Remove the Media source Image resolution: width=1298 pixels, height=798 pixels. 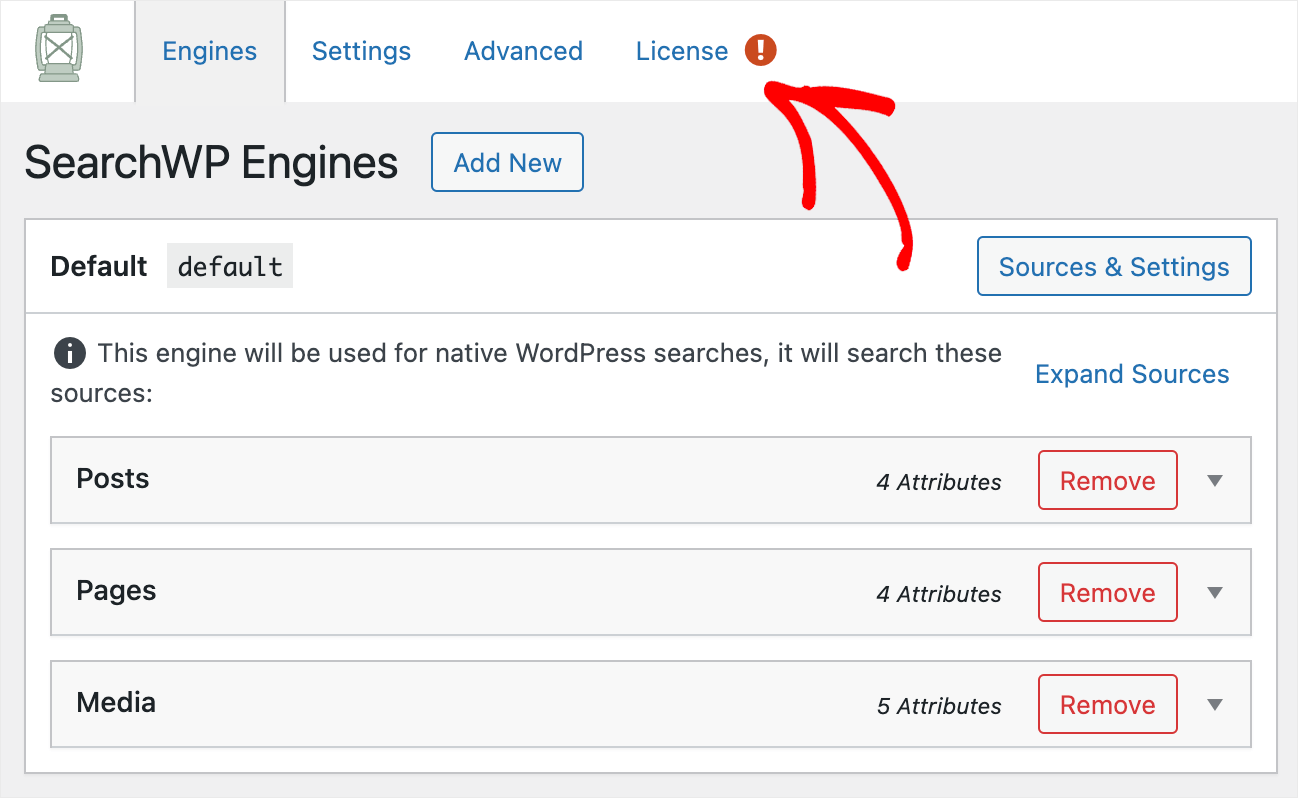(x=1107, y=704)
